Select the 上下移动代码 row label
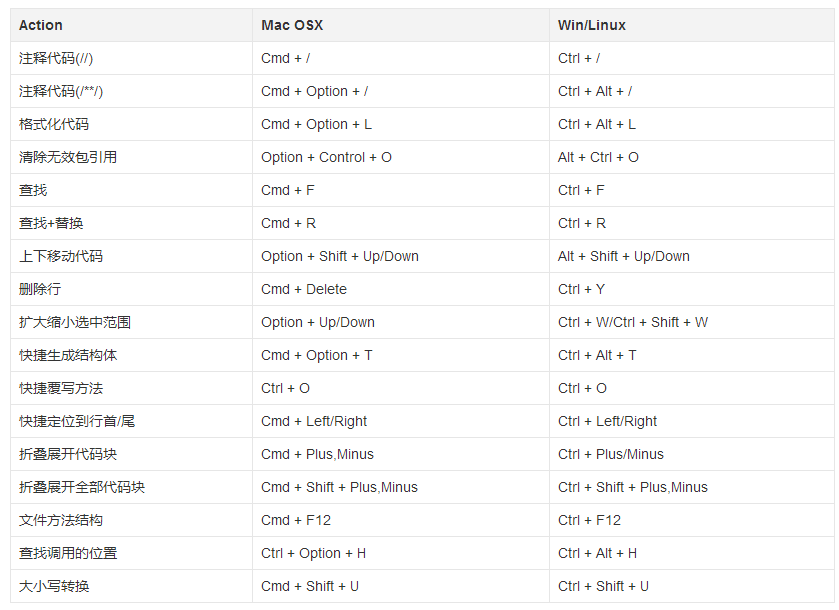 click(131, 256)
